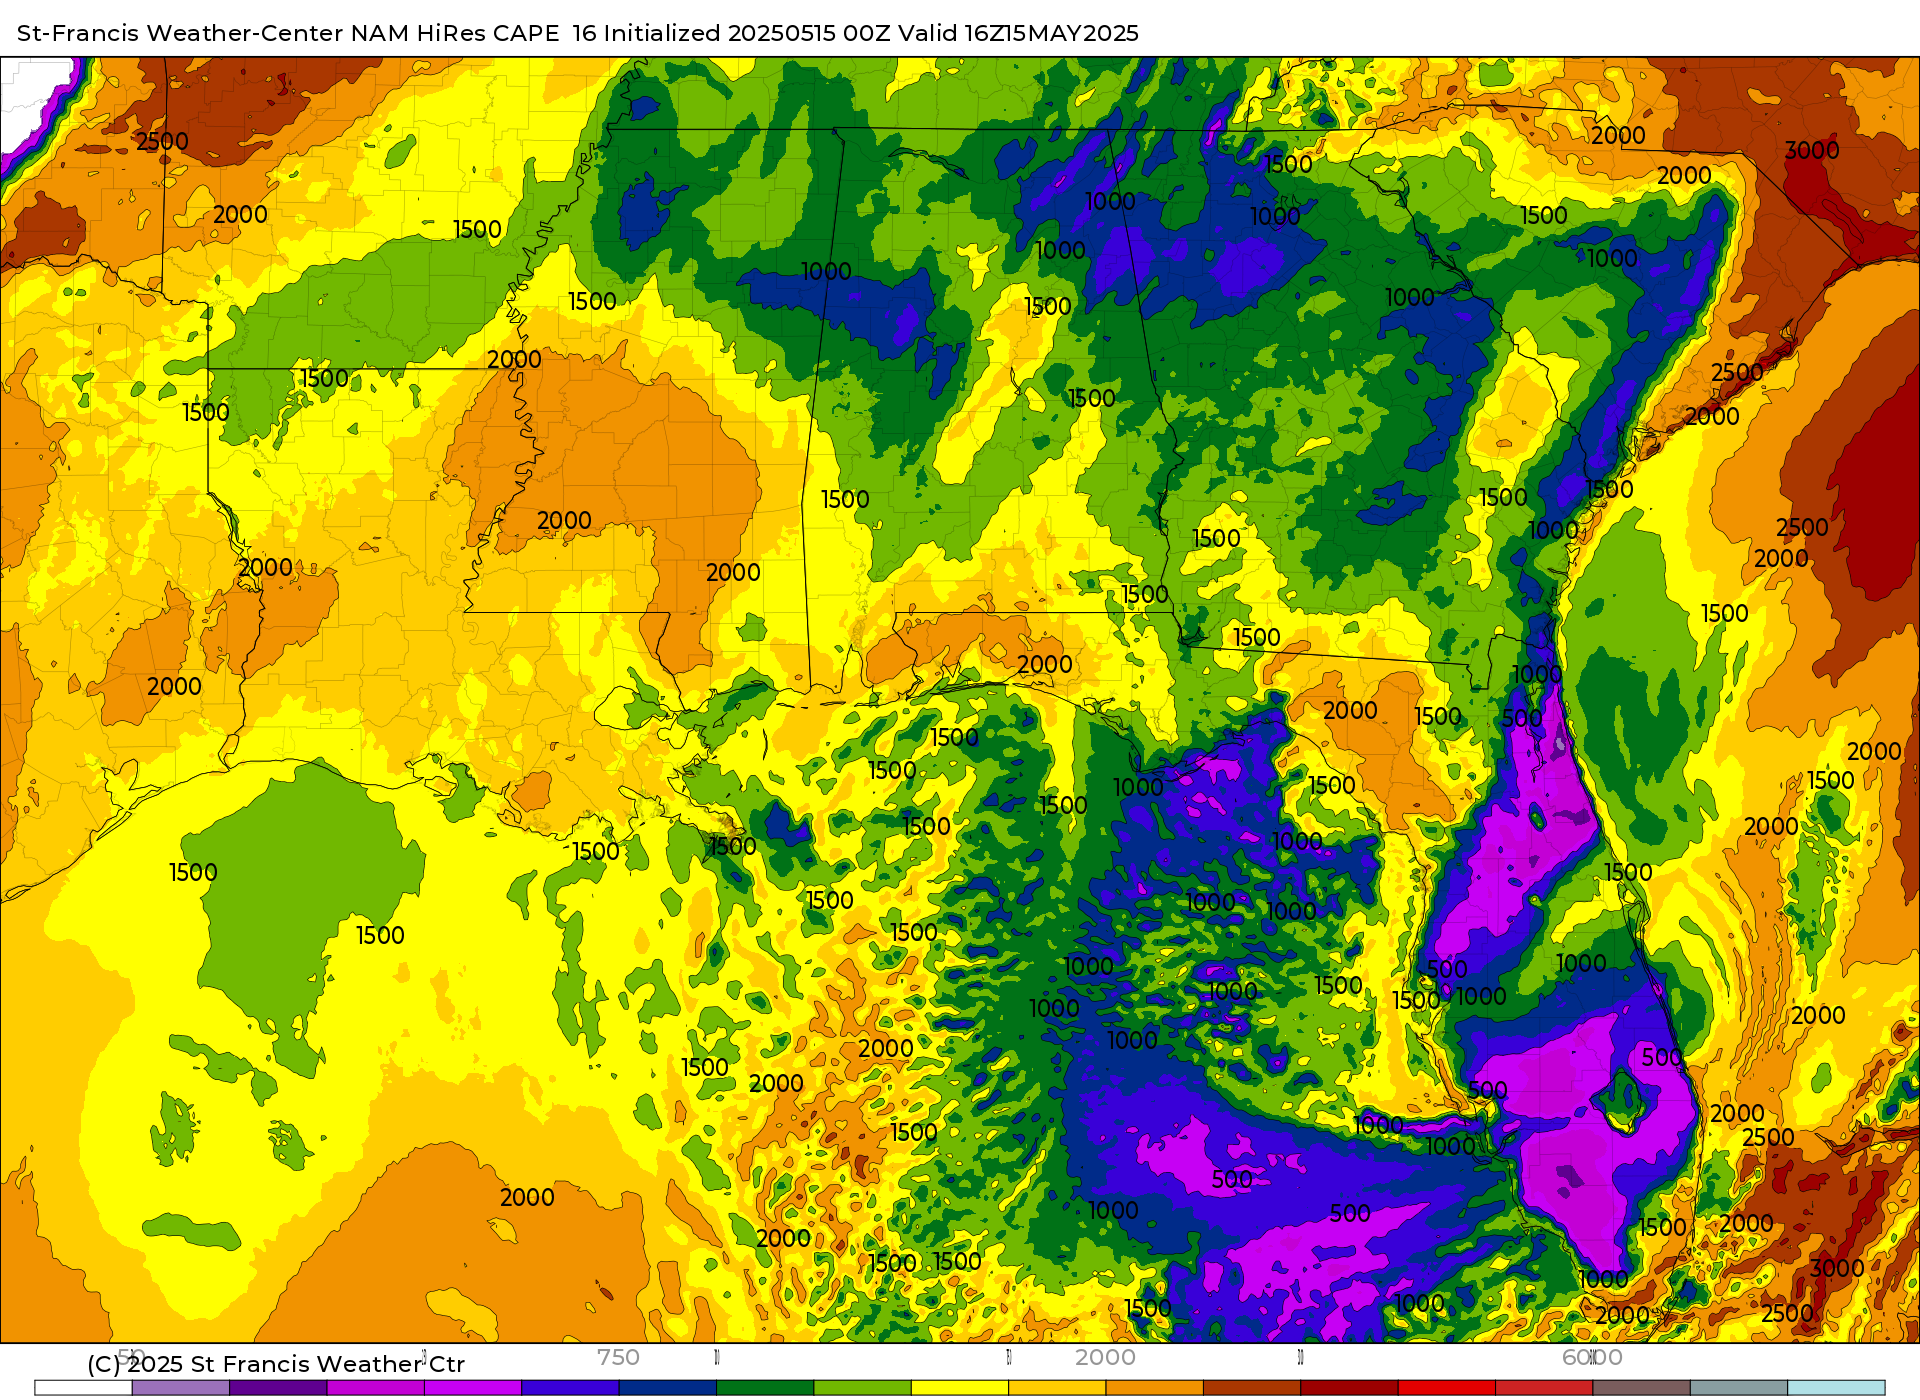Screen dimensions: 1920x1400
Task: Click the '2500' contour label in the map's northwest corner
Action: [162, 141]
